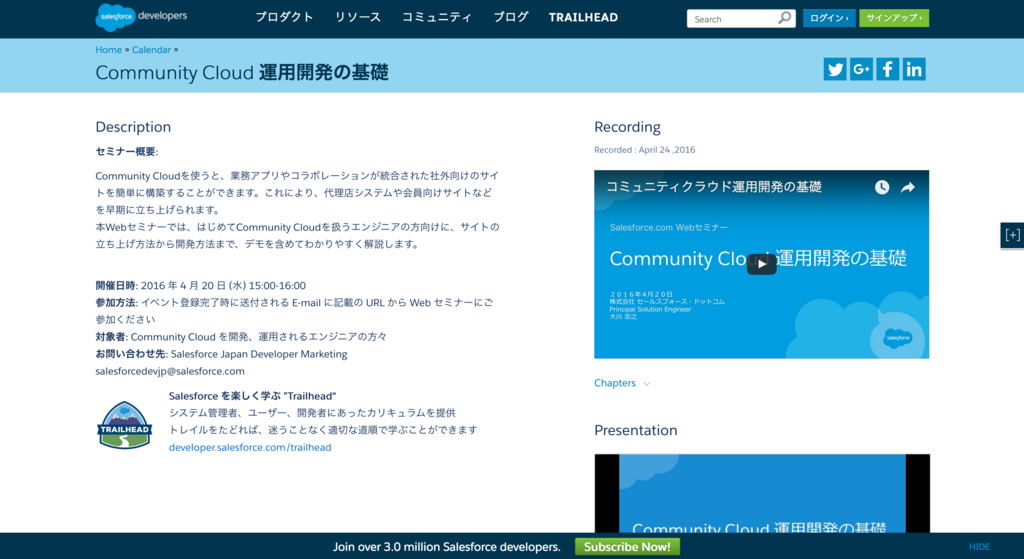This screenshot has height=559, width=1024.
Task: Click the Presentation heading
Action: pyautogui.click(x=635, y=430)
